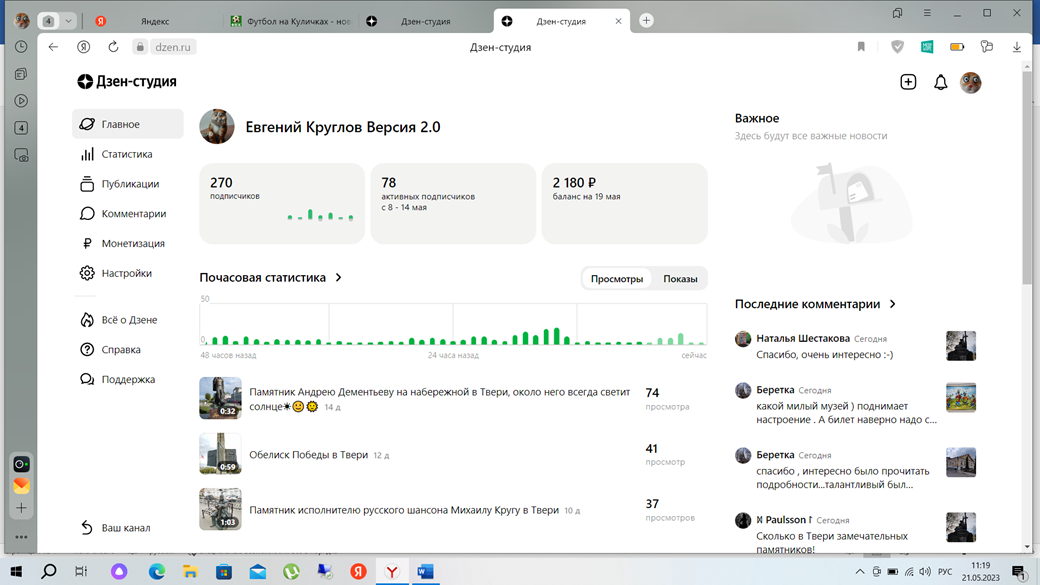Open Windows taskbar search

(x=48, y=571)
